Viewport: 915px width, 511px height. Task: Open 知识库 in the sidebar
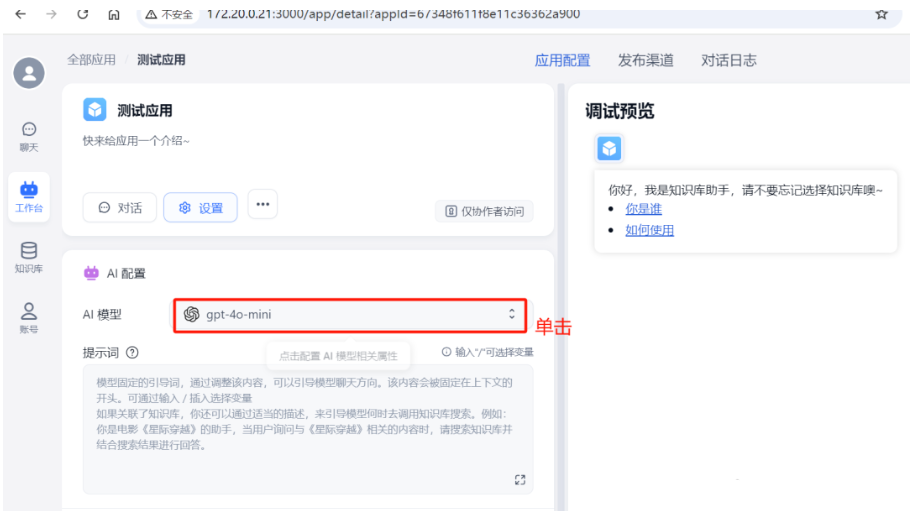[29, 257]
